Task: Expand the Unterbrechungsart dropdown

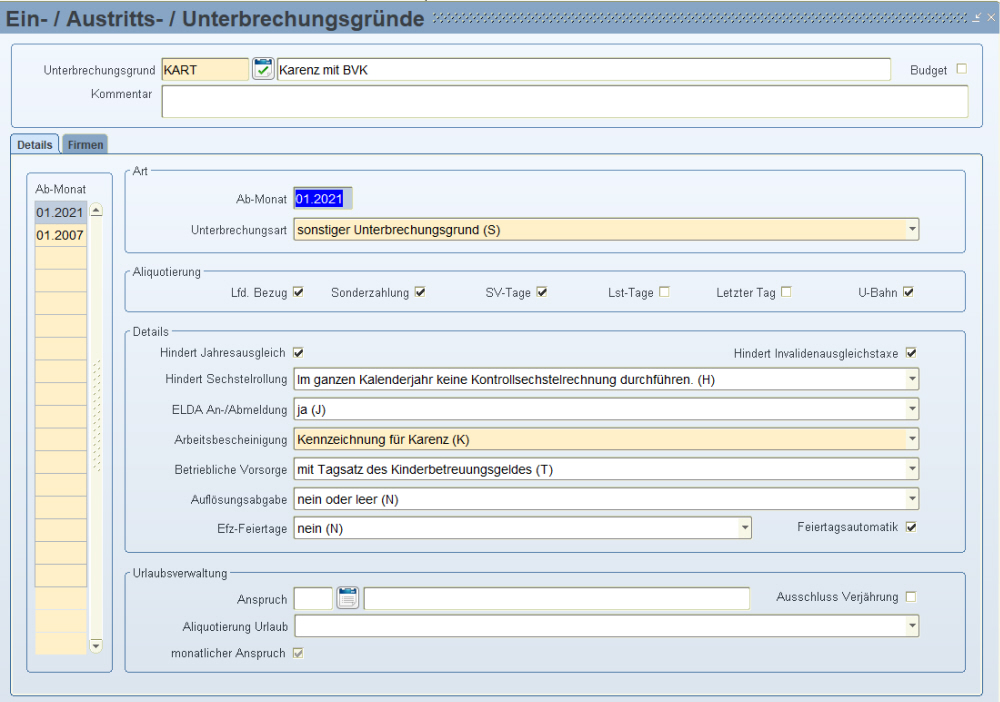Action: (x=911, y=230)
